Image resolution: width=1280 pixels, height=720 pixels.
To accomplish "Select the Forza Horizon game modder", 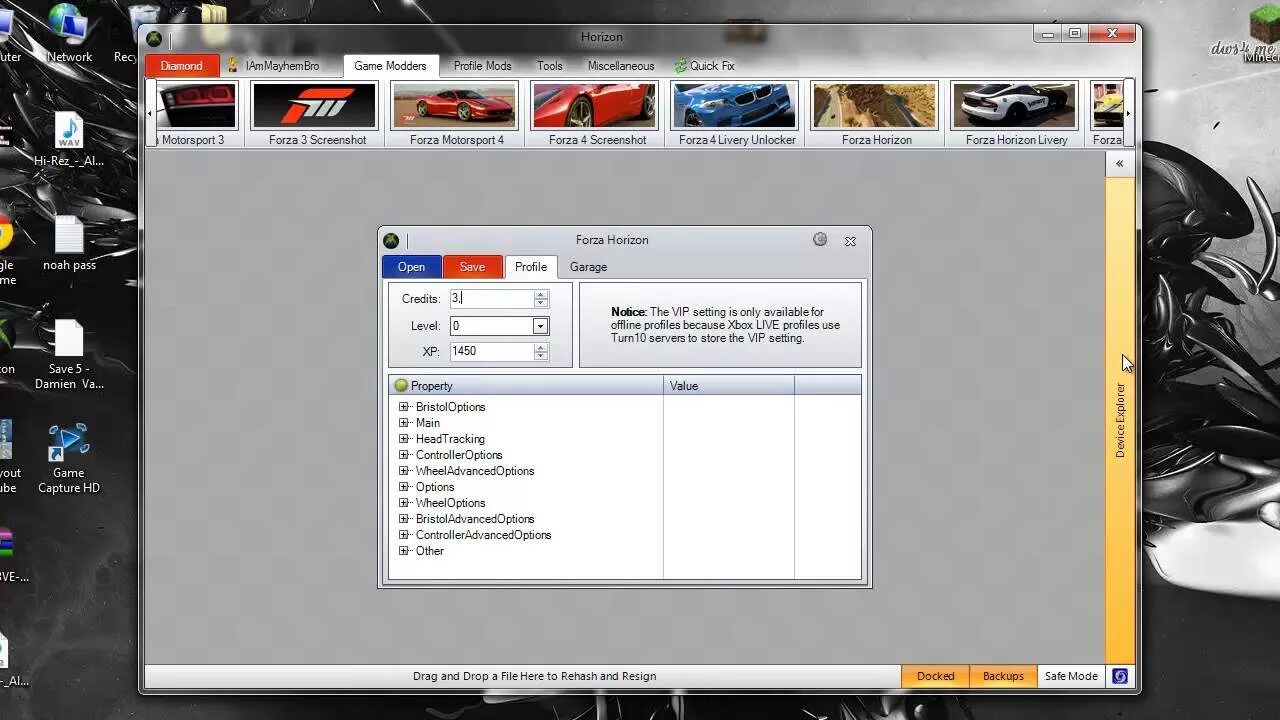I will click(x=876, y=114).
